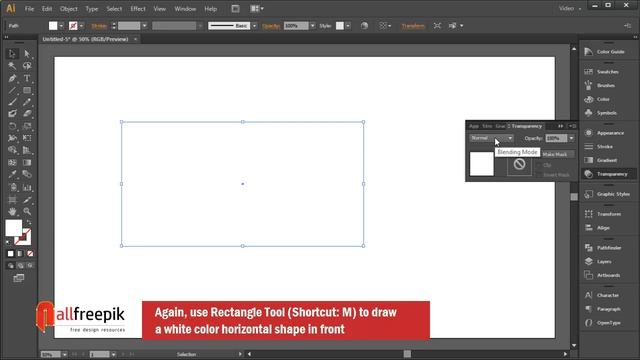Screen dimensions: 640x360
Task: Open the Effect menu
Action: pos(138,9)
